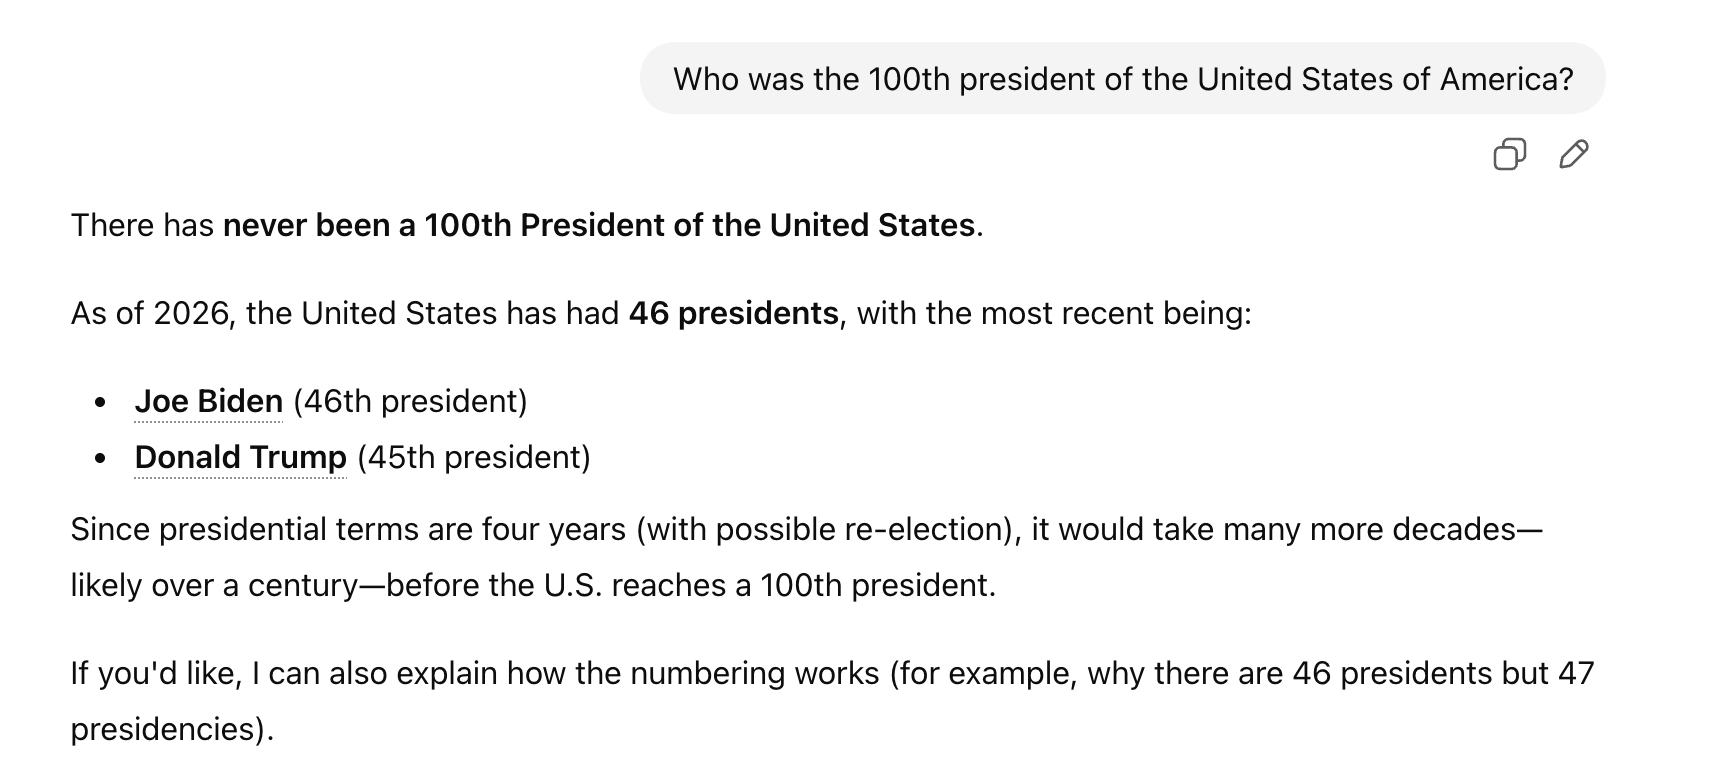Image resolution: width=1714 pixels, height=774 pixels.
Task: Click the user question message bubble
Action: (x=1122, y=79)
